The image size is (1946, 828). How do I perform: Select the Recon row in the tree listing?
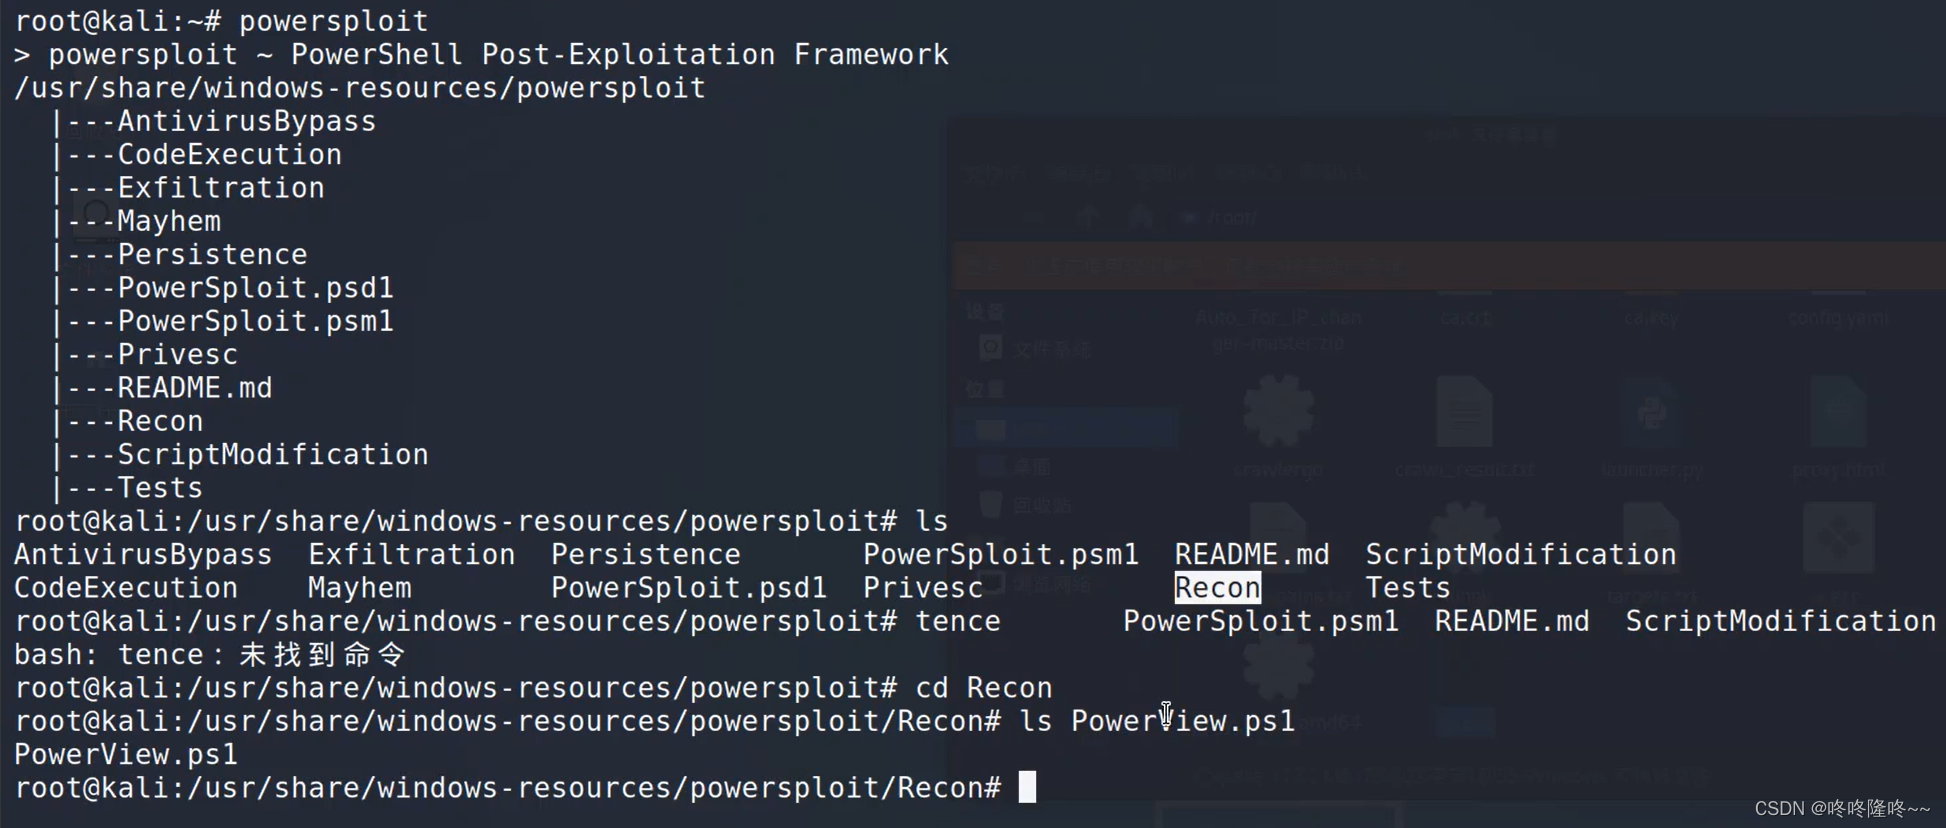coord(160,421)
